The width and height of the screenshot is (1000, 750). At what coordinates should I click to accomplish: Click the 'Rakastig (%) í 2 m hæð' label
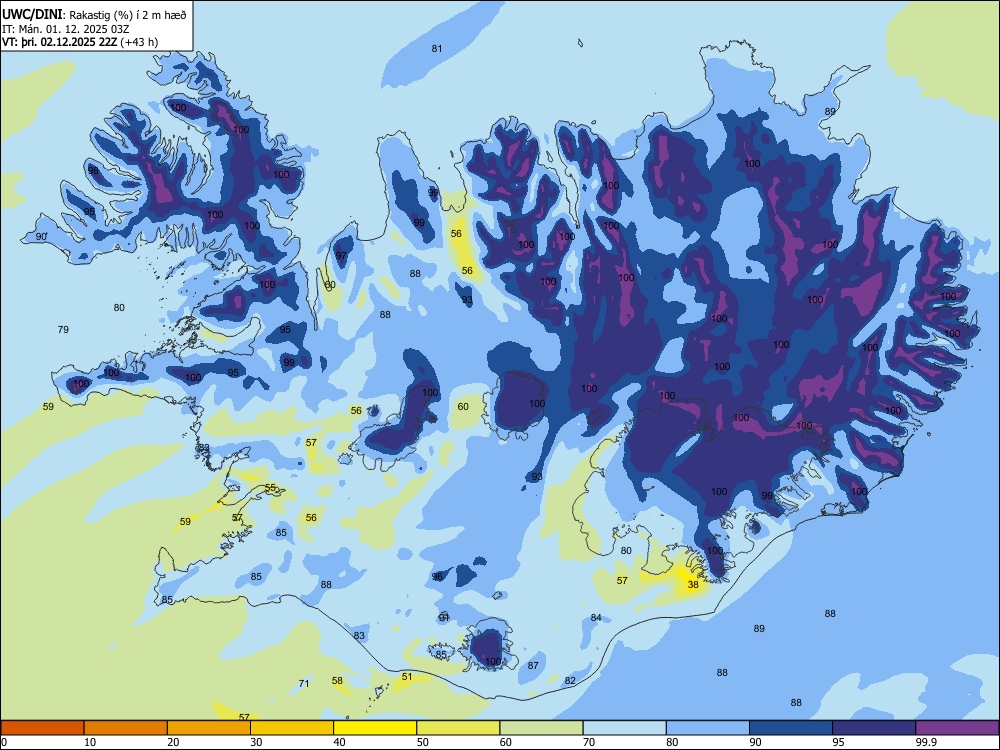pyautogui.click(x=128, y=15)
